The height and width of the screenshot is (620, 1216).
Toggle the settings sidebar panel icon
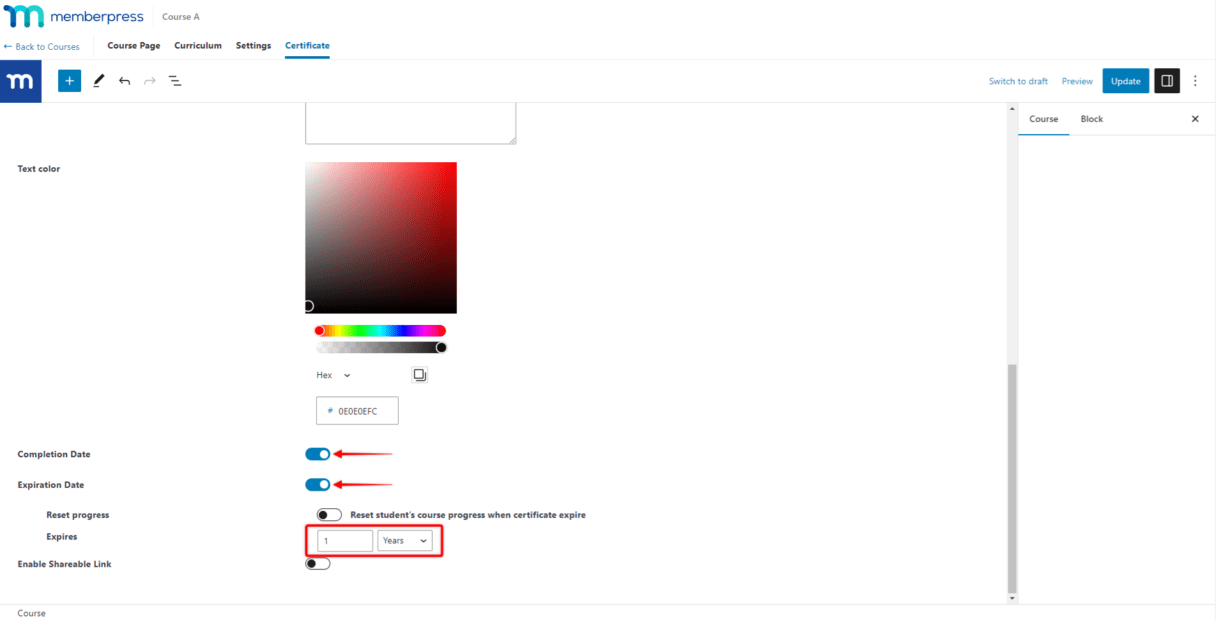pyautogui.click(x=1167, y=81)
